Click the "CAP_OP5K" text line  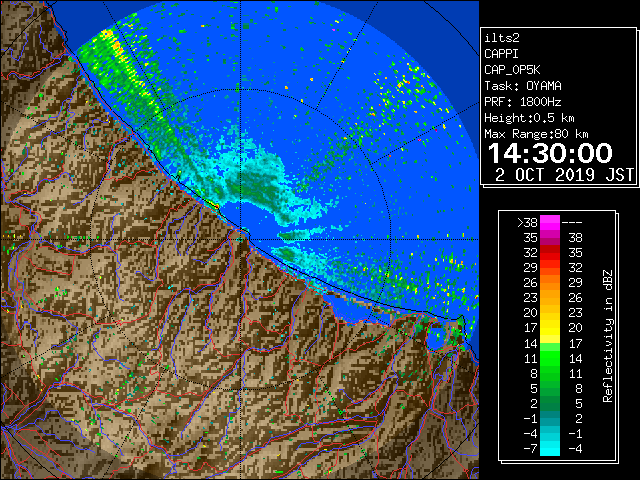512,70
